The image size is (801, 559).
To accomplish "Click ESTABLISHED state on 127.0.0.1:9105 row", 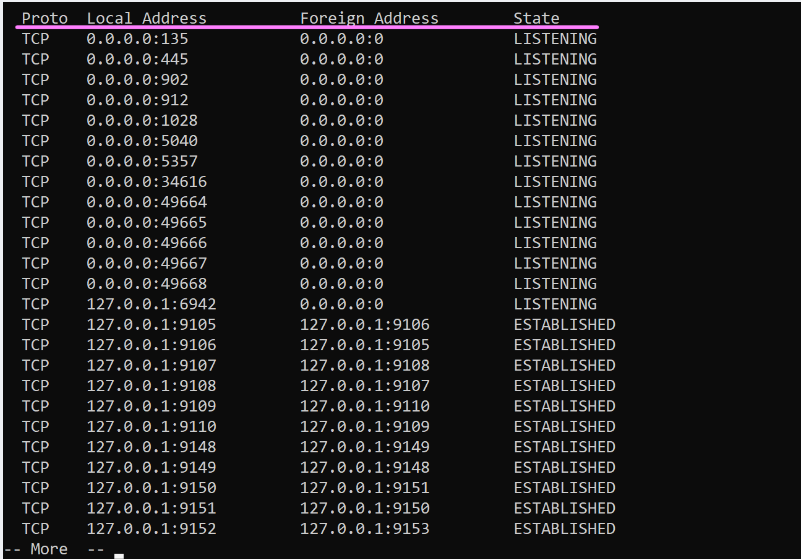I will coord(564,325).
